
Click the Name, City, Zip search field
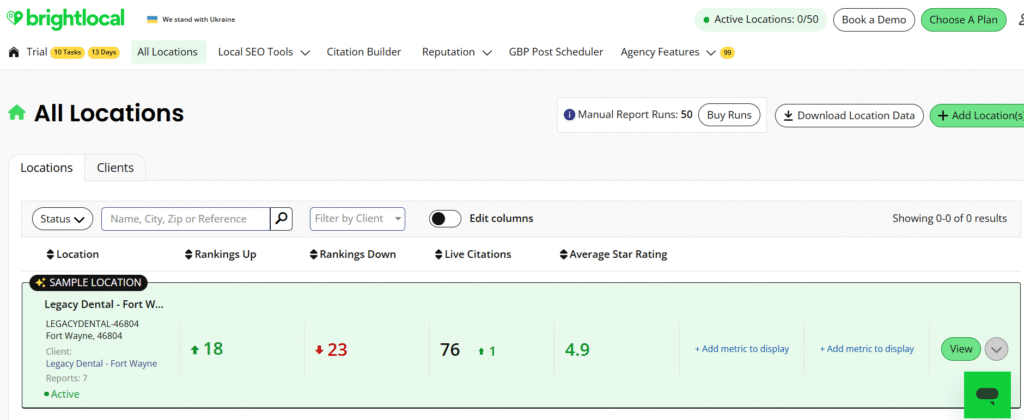[x=186, y=219]
